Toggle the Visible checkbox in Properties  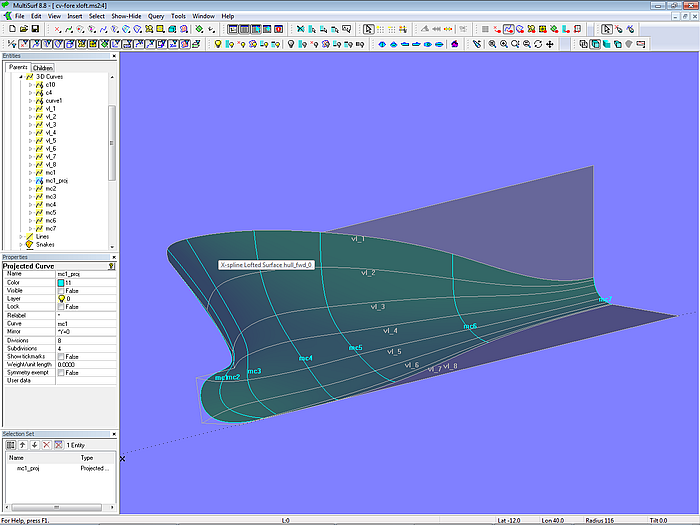pyautogui.click(x=62, y=290)
